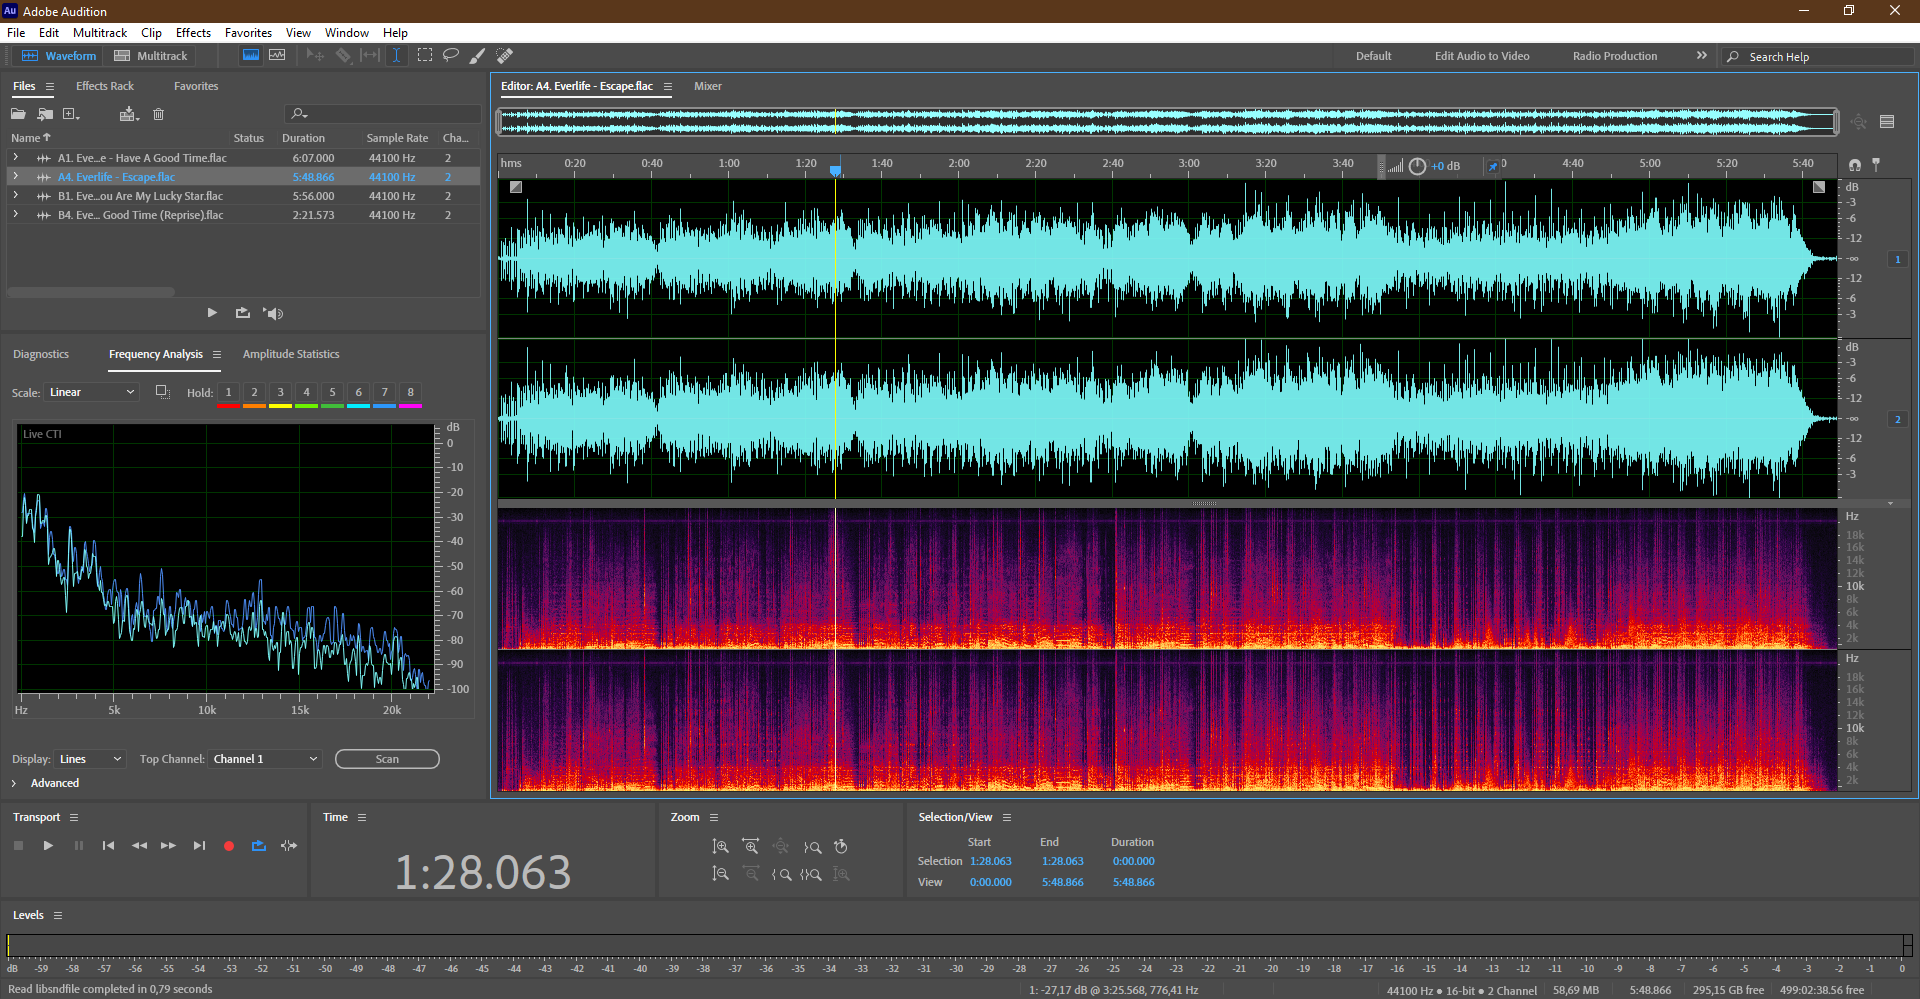The width and height of the screenshot is (1920, 999).
Task: Click the Fast Forward transport button
Action: coord(168,846)
